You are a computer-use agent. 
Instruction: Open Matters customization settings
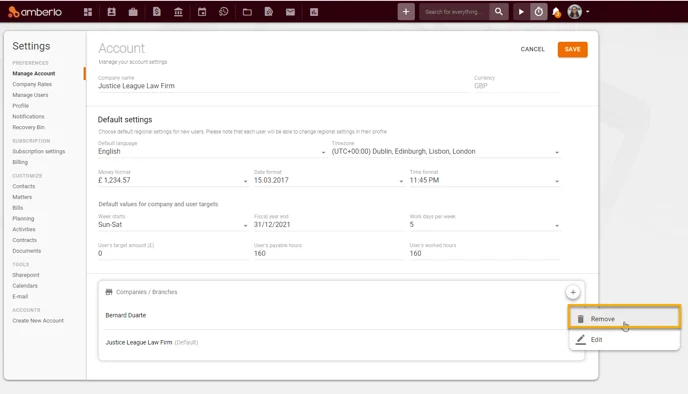[22, 197]
